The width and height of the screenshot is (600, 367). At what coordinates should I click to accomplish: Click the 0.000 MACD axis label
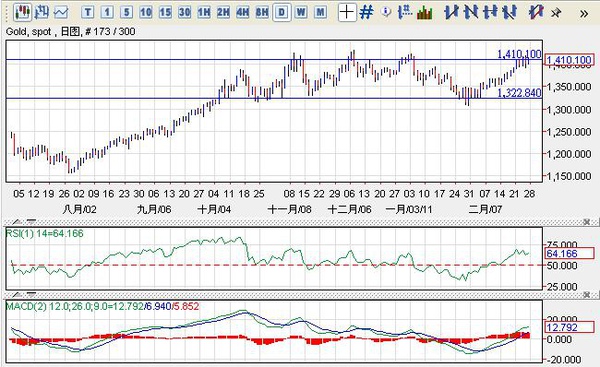click(x=559, y=339)
